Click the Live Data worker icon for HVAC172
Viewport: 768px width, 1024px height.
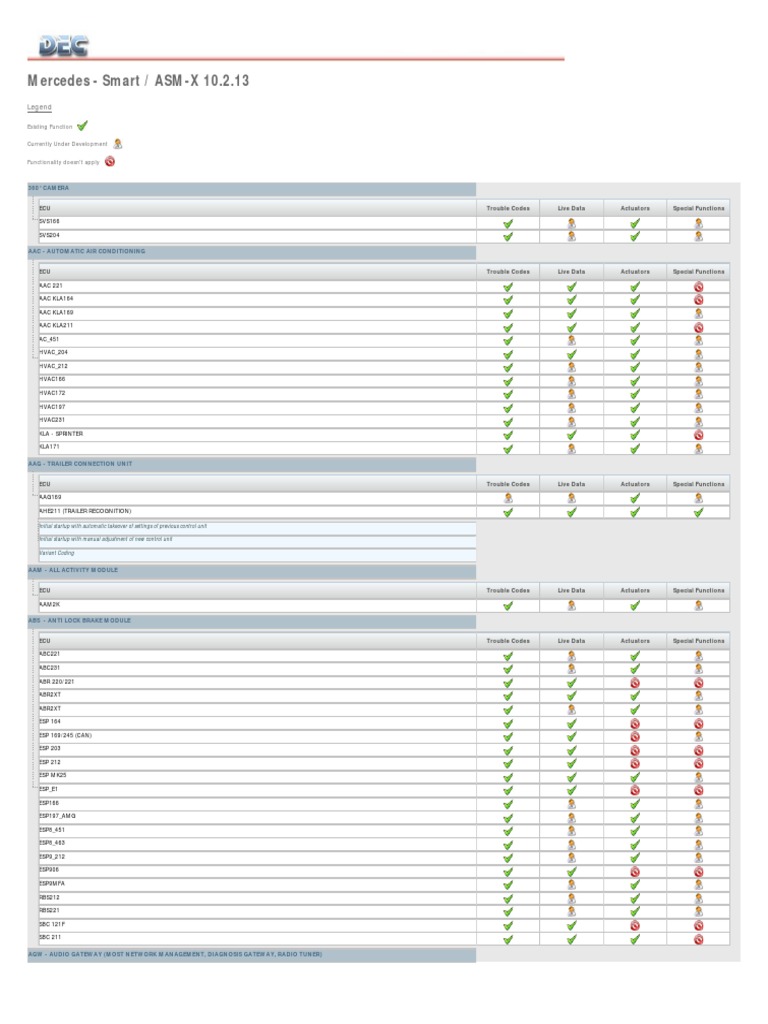point(571,394)
